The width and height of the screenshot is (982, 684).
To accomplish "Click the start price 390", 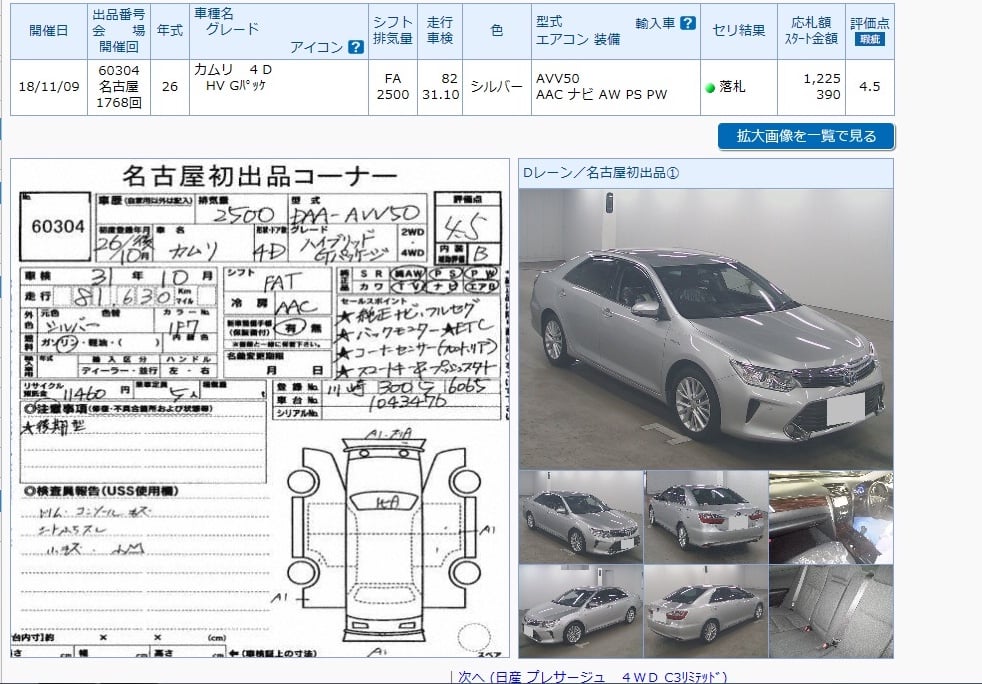I will (828, 95).
